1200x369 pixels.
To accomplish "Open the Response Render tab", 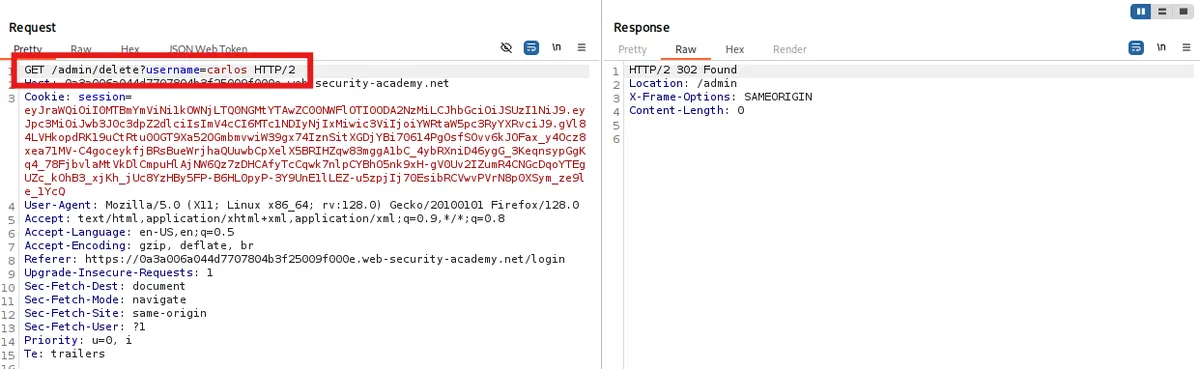I will click(790, 49).
